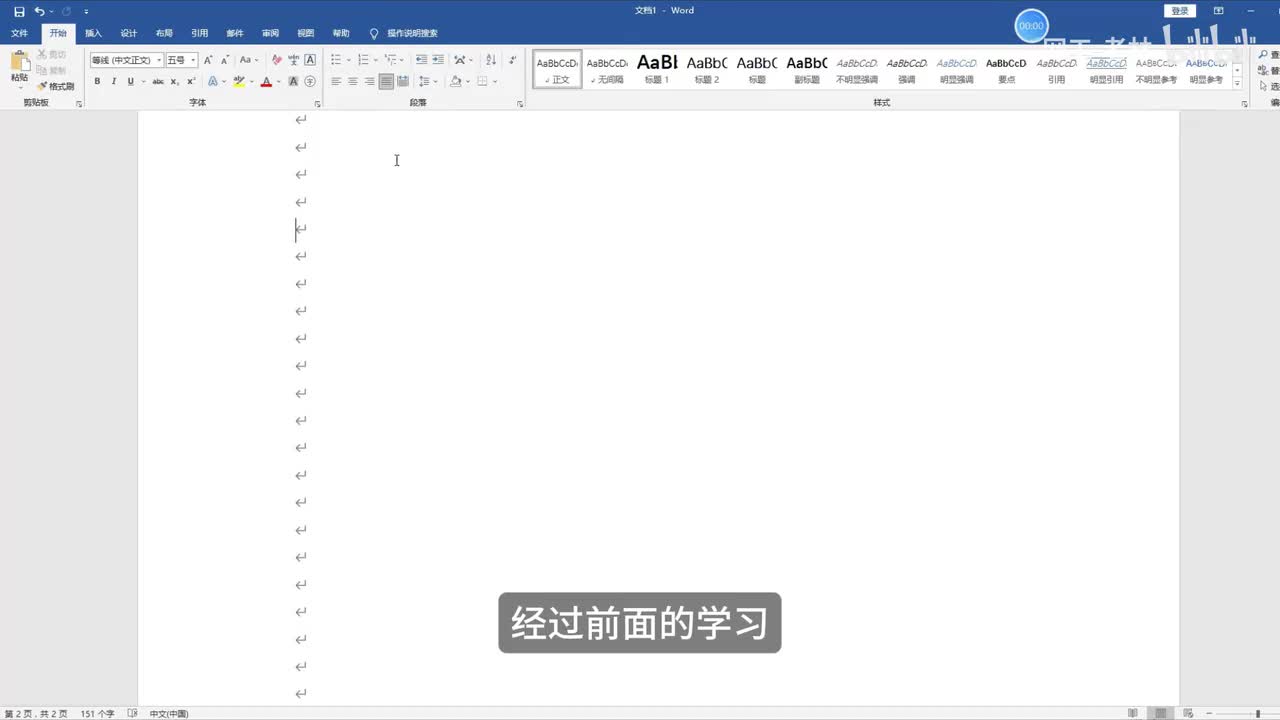Screen dimensions: 1280x720
Task: Expand the numbering list dropdown arrow
Action: (376, 60)
